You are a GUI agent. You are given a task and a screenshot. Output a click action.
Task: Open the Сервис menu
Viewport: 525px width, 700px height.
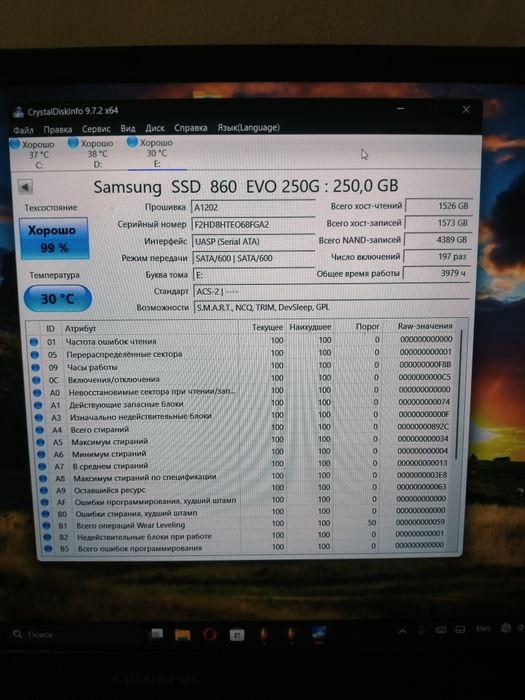point(96,129)
